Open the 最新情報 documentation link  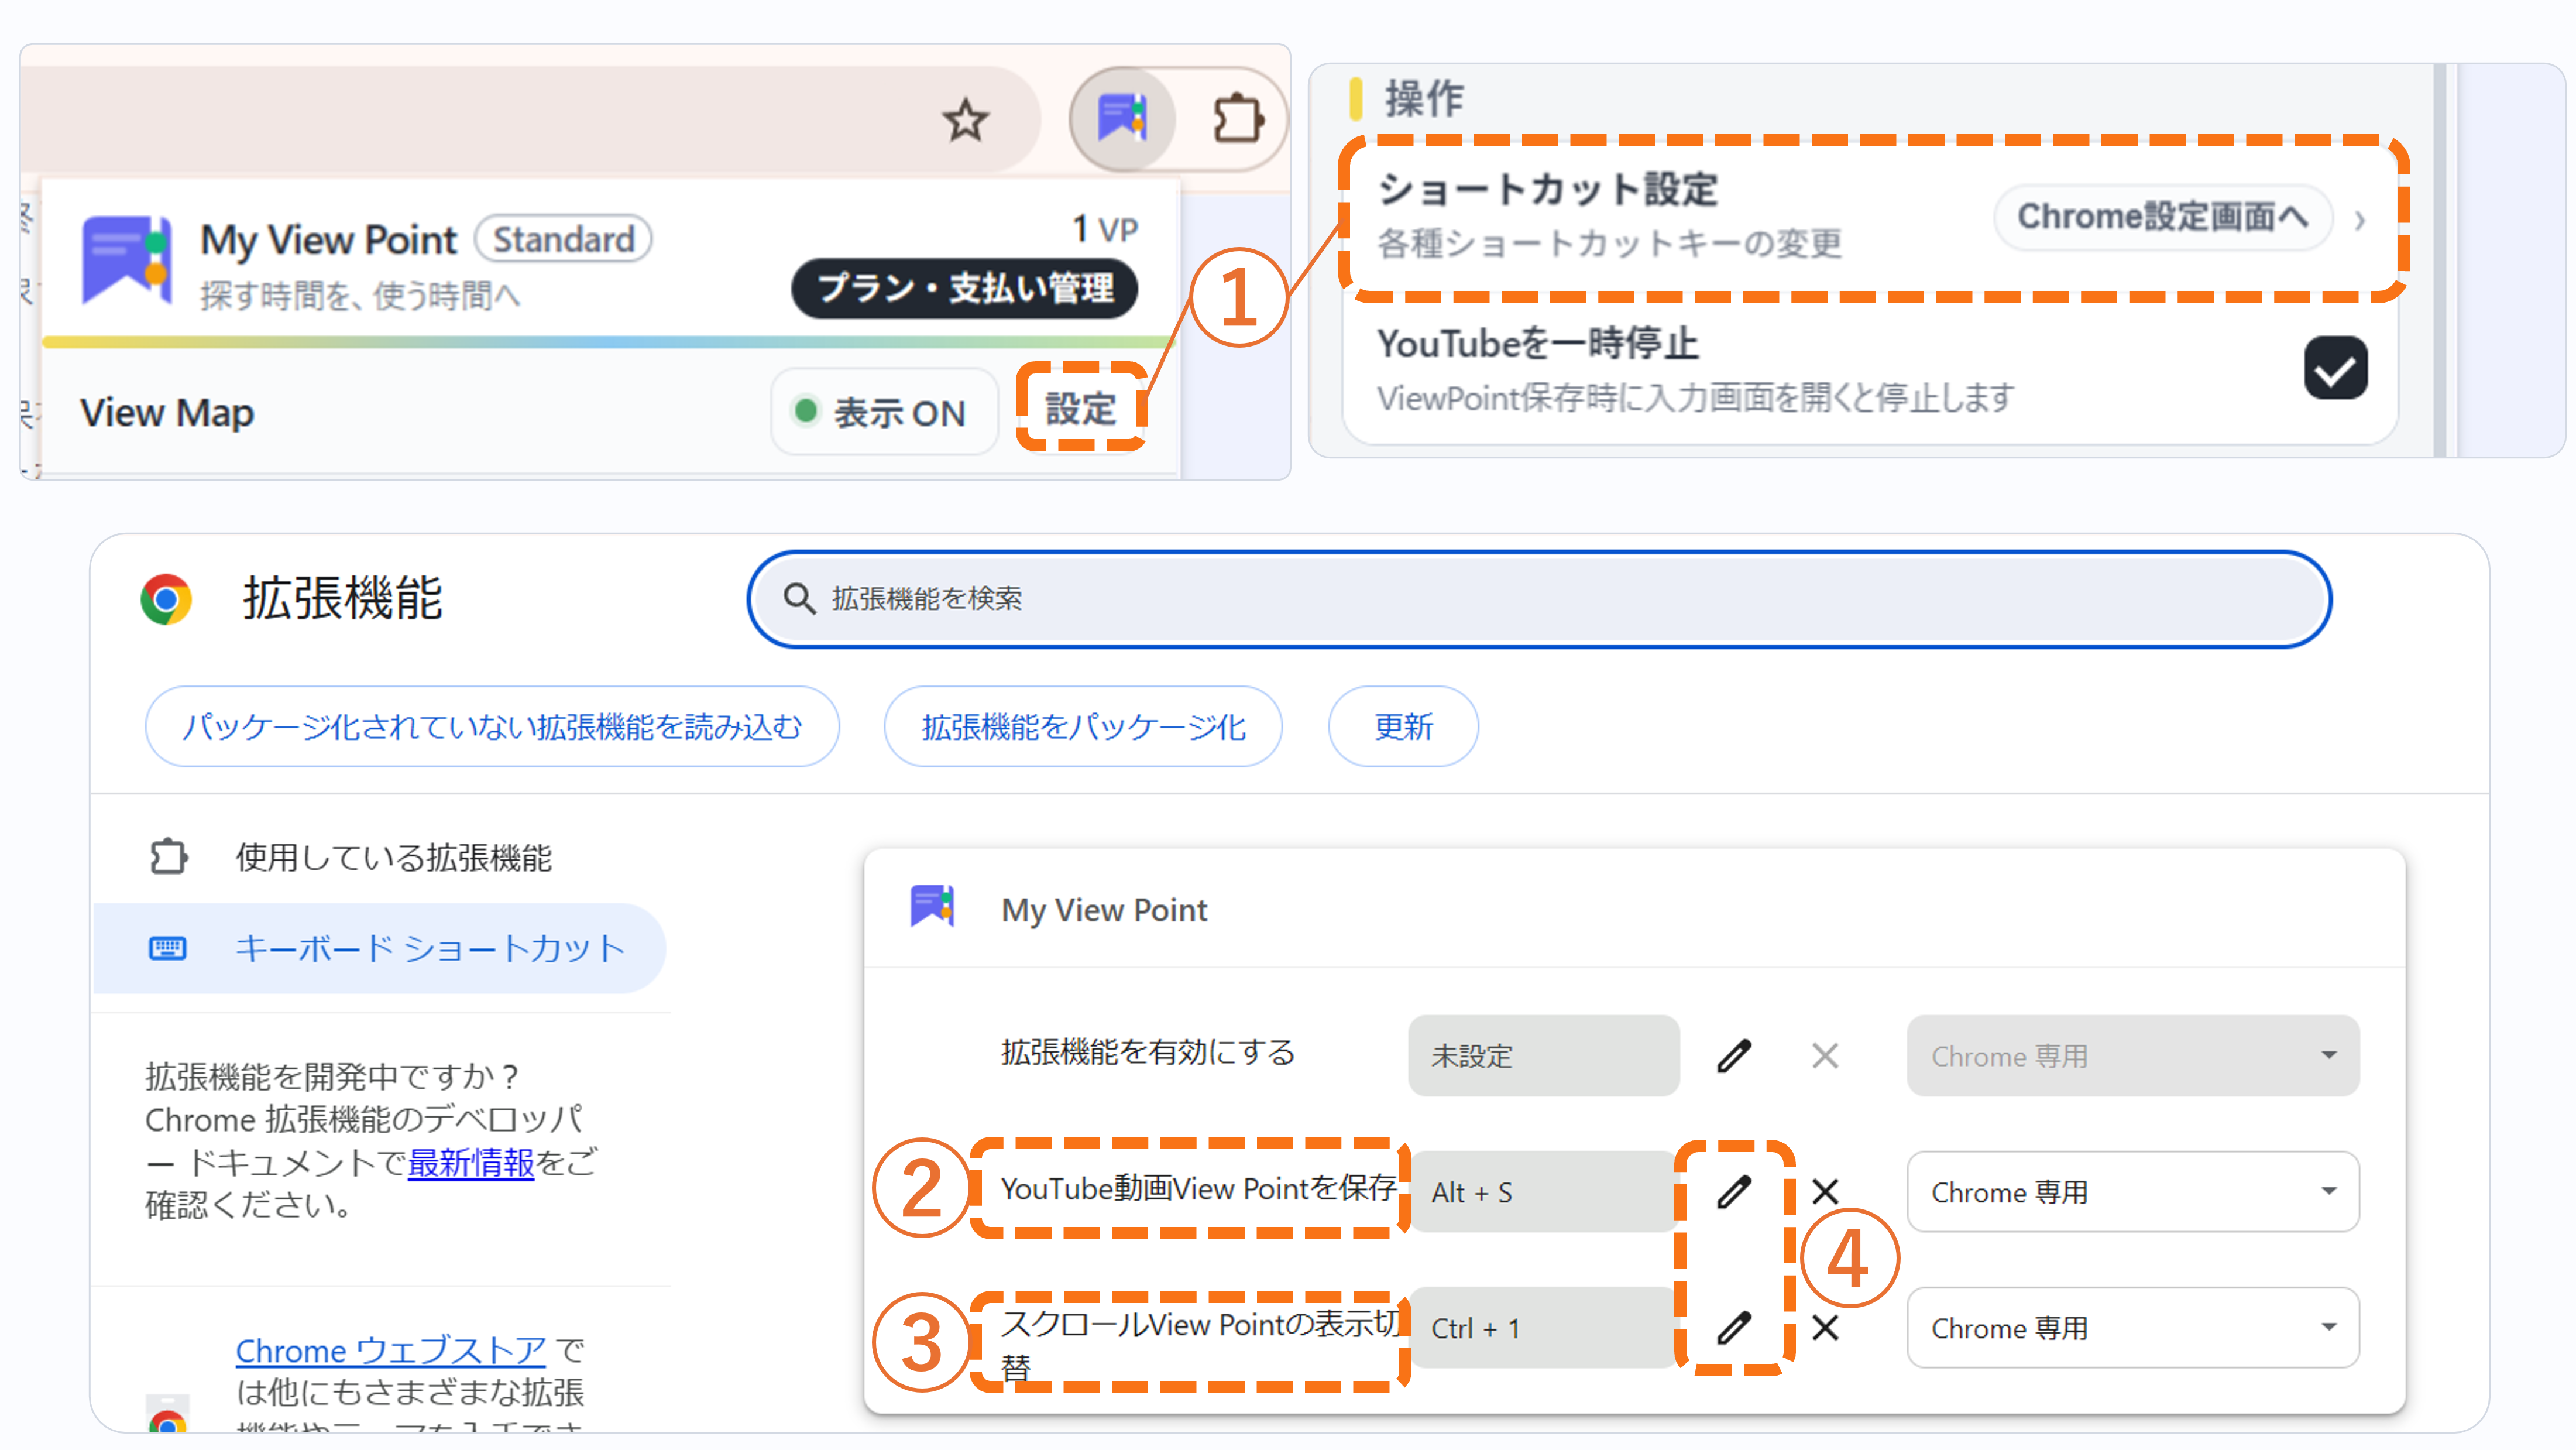[x=471, y=1162]
